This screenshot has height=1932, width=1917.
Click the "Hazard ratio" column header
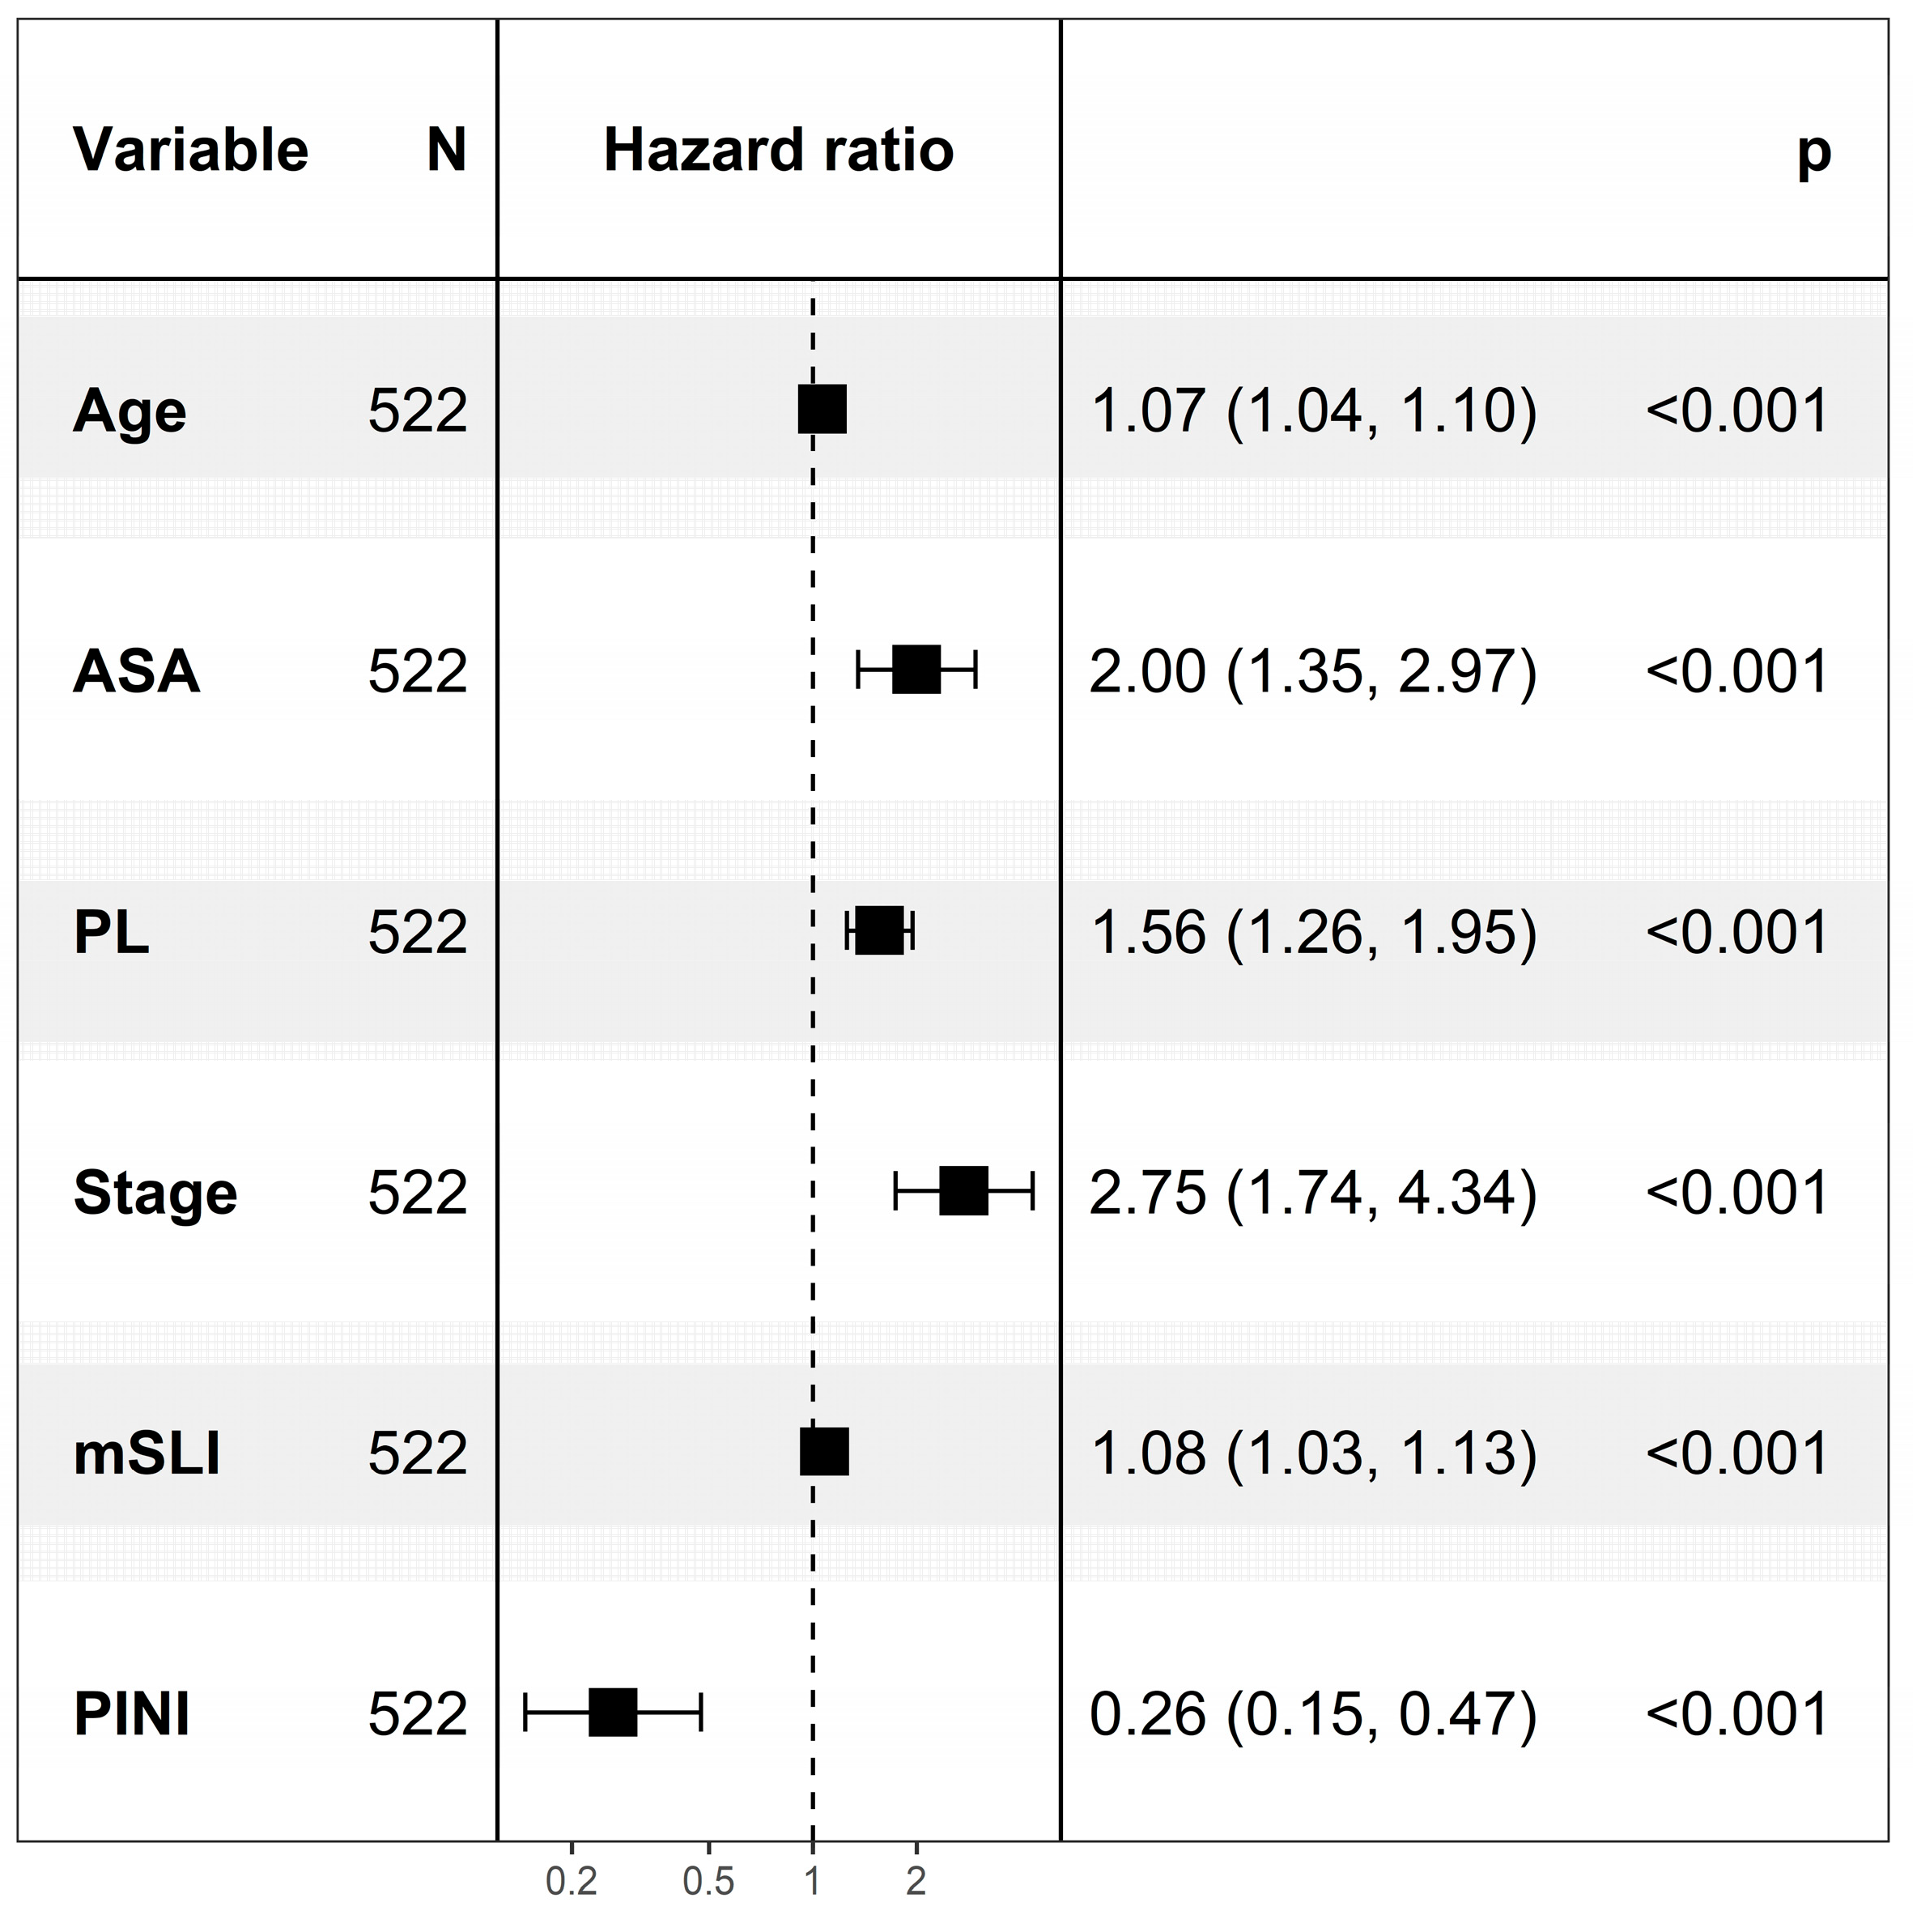[778, 150]
